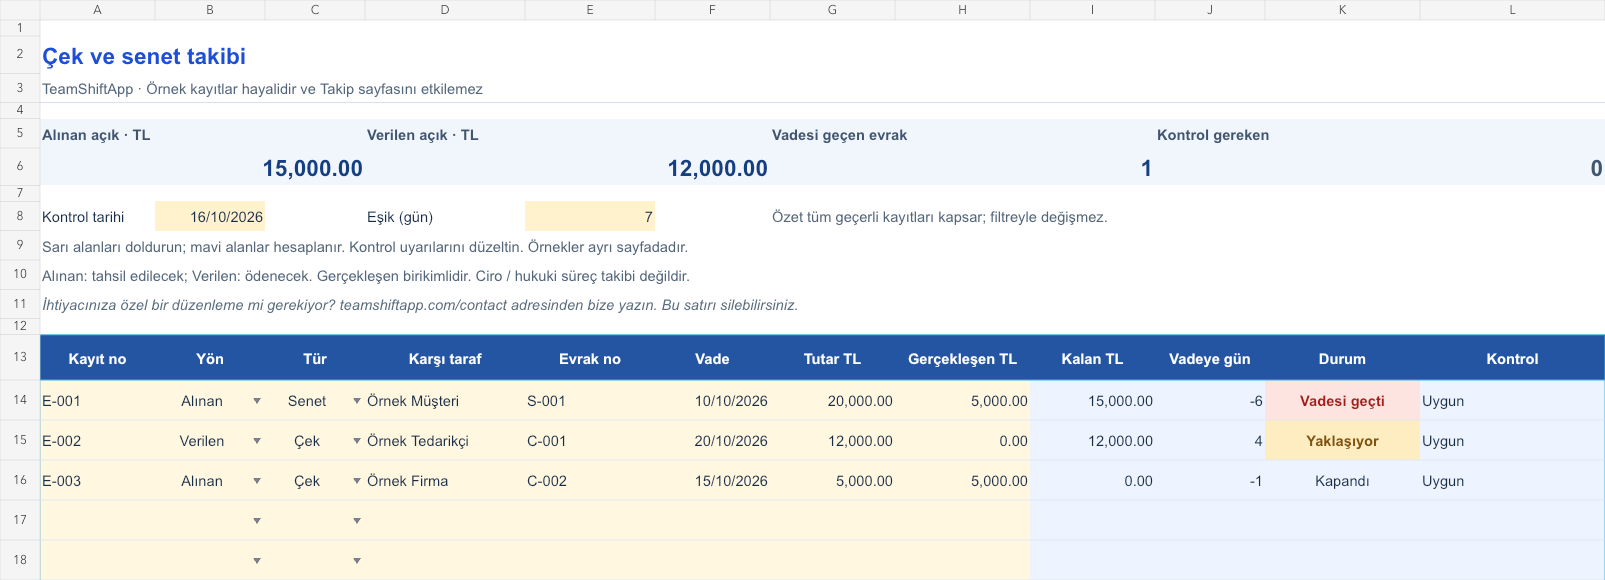
Task: Select document number C-002
Action: point(590,481)
